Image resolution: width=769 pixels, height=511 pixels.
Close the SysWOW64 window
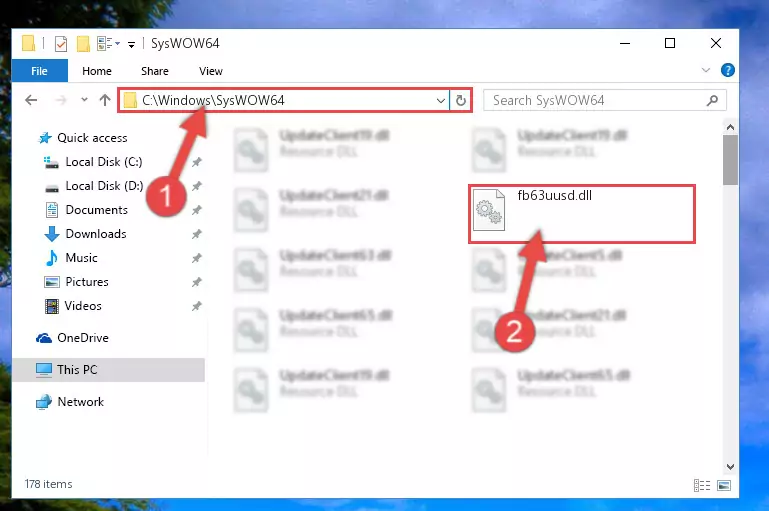tap(716, 43)
